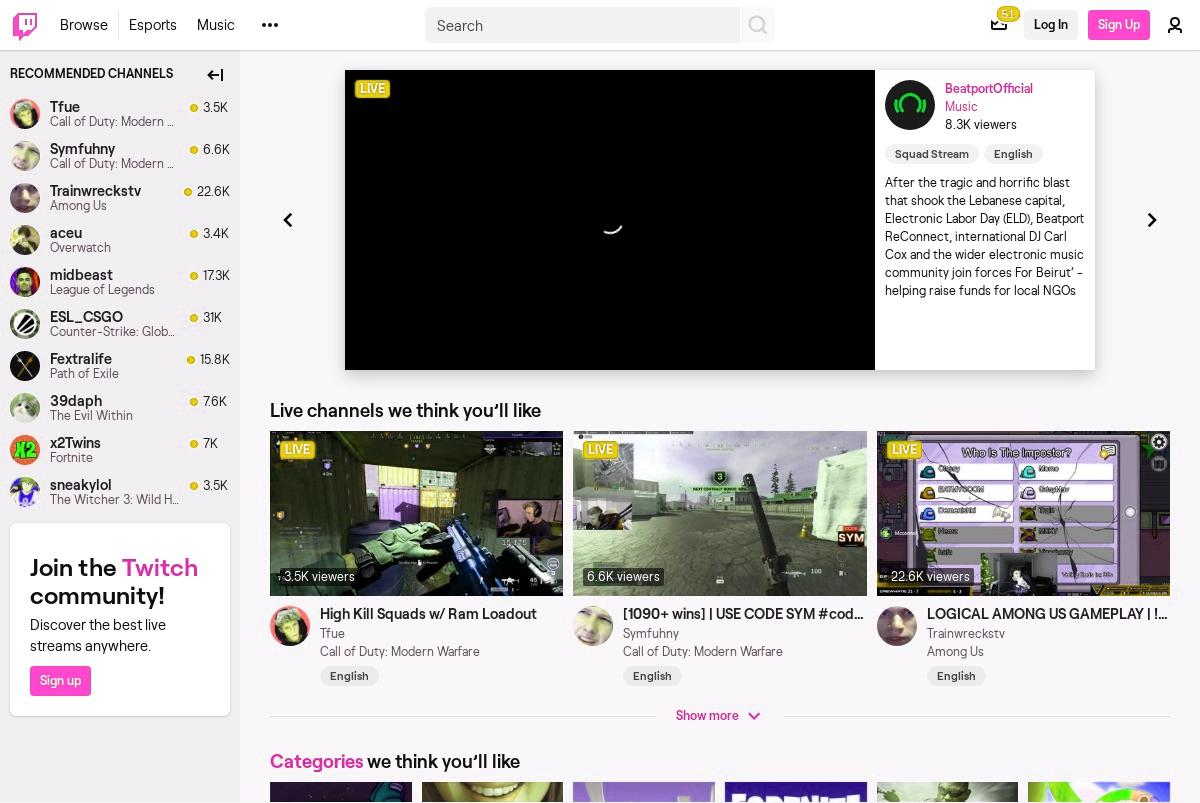Viewport: 1200px width, 803px height.
Task: Open BeatportOfficial channel avatar
Action: [x=910, y=105]
